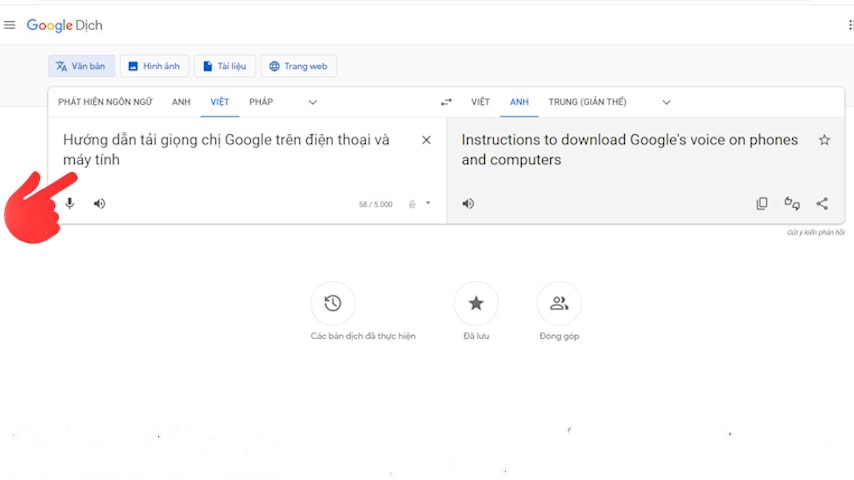Copy the translated text
This screenshot has width=854, height=480.
point(762,203)
